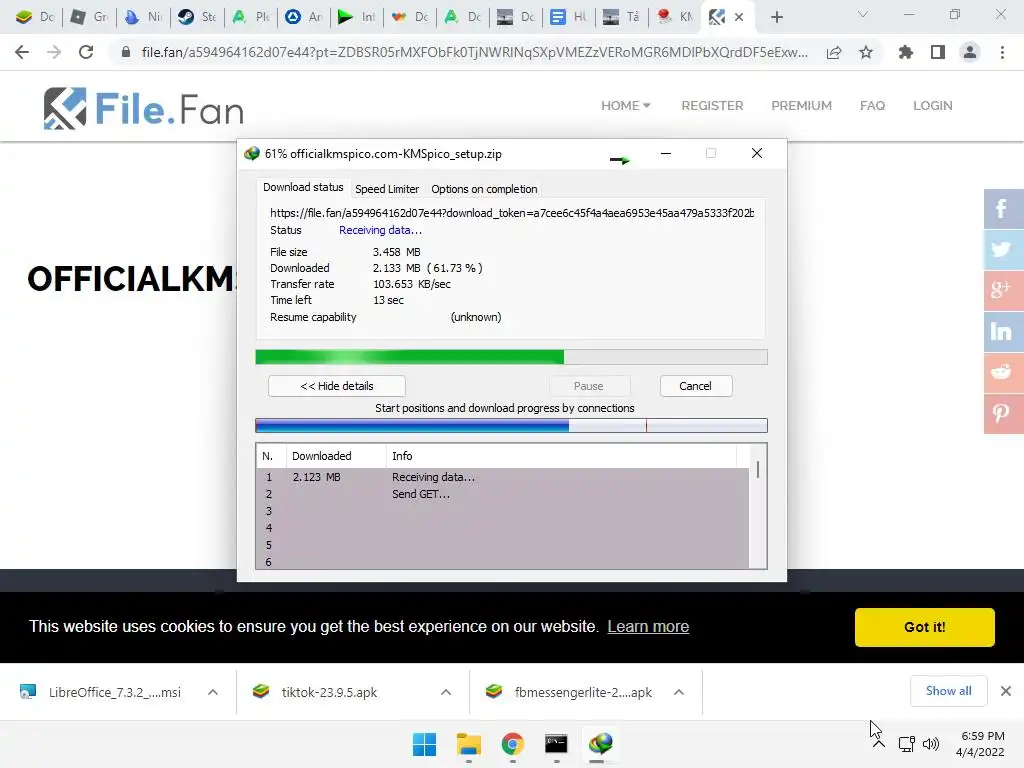Click the File.Fan logo

click(144, 108)
